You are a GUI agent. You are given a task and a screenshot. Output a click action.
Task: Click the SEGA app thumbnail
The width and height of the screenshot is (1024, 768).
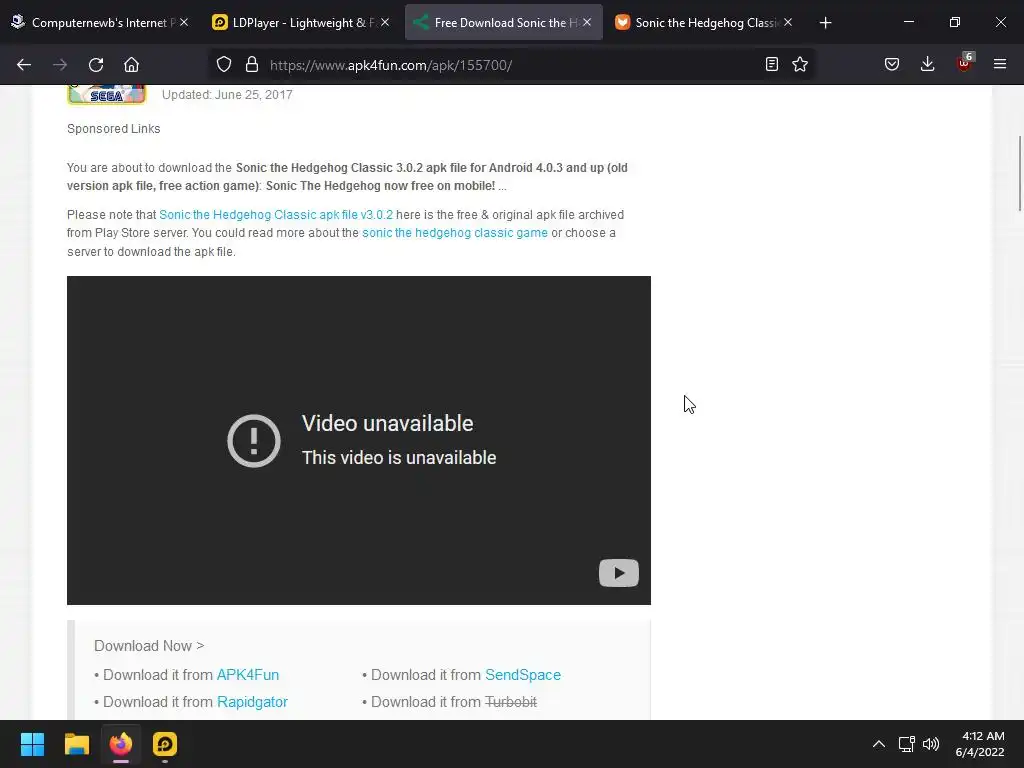tap(106, 94)
